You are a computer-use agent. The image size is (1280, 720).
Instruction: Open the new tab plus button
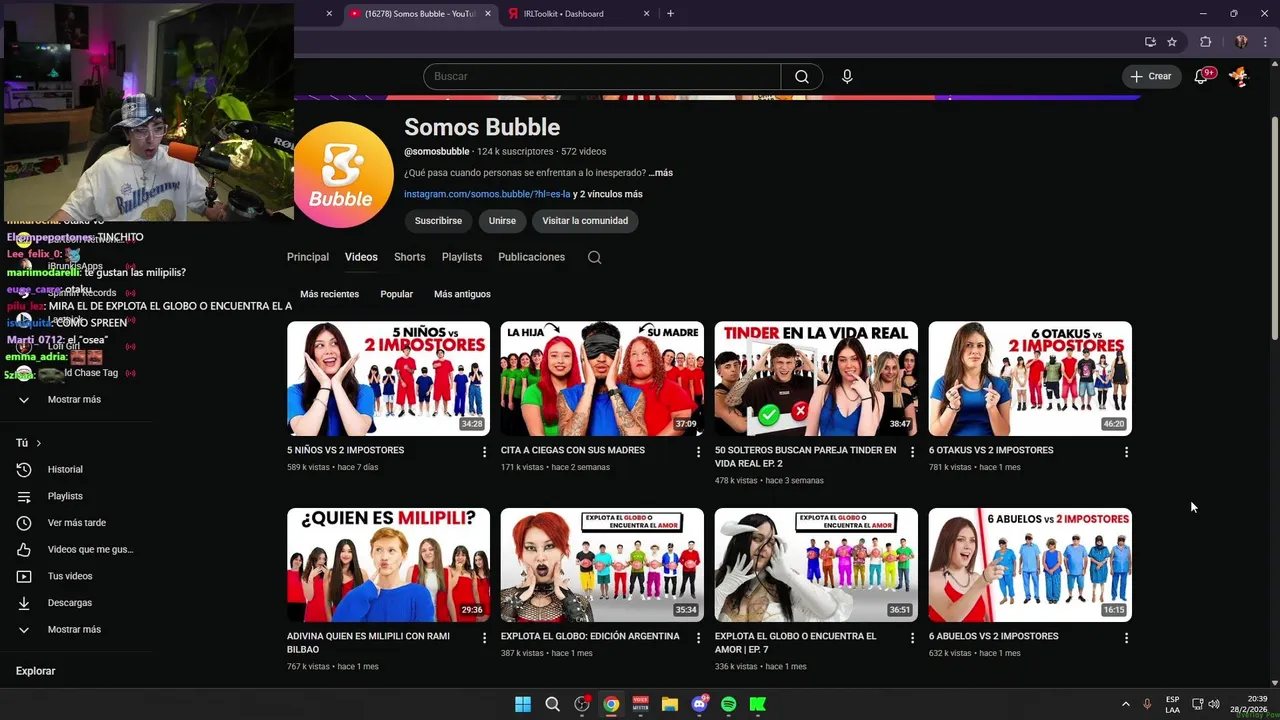pyautogui.click(x=670, y=14)
